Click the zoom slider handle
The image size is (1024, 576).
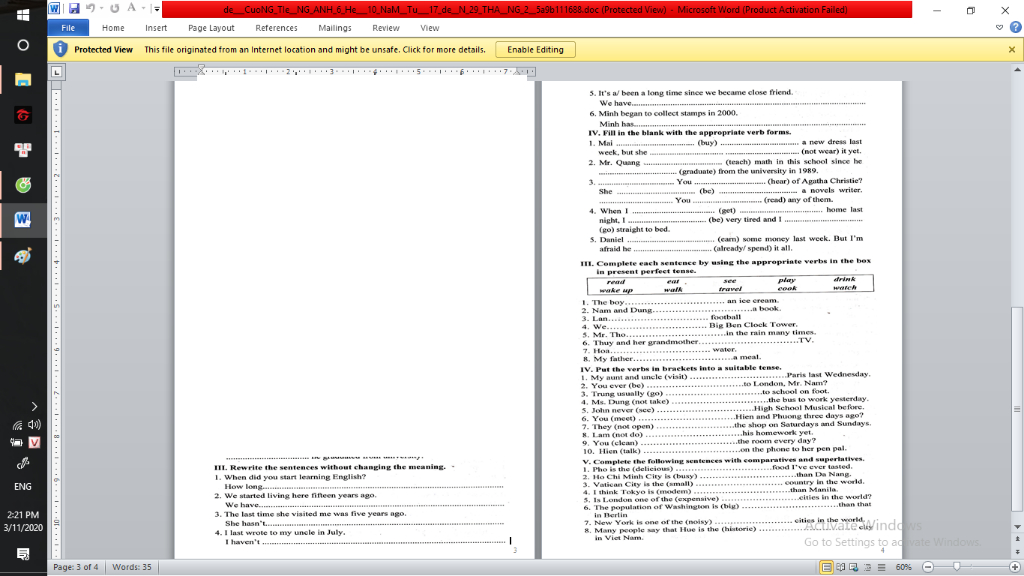point(957,567)
